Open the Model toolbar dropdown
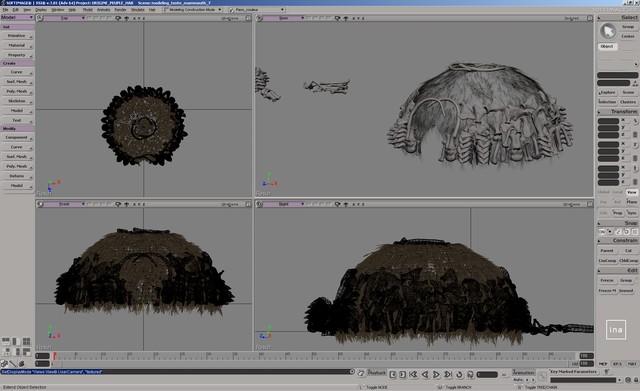Screen dimensions: 640x391 click(17, 17)
